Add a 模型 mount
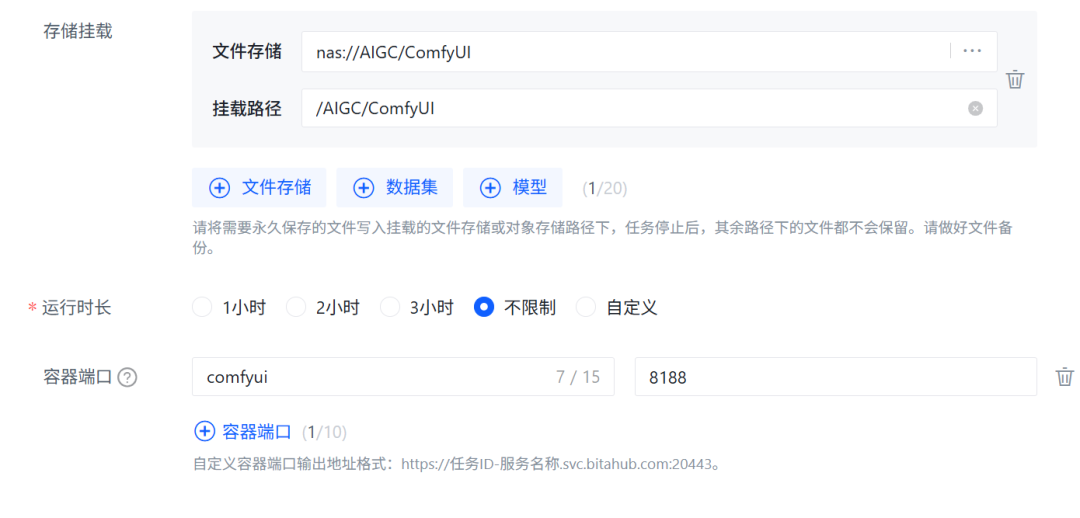 tap(512, 187)
